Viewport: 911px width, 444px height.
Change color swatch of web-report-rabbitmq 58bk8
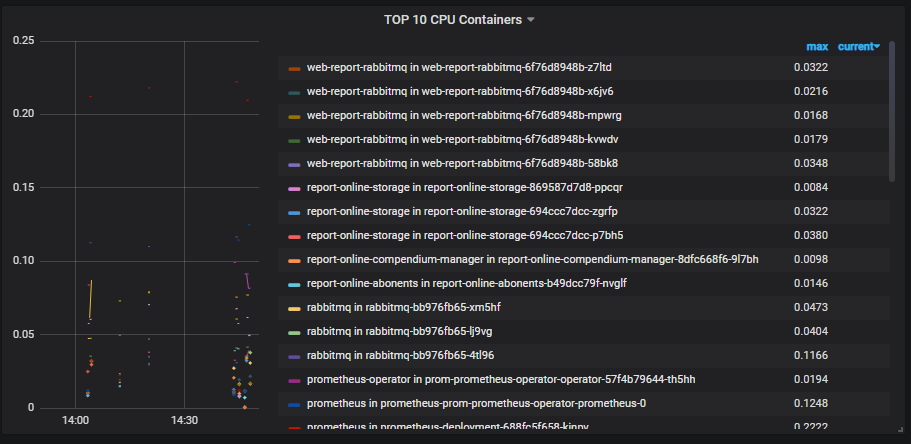click(294, 165)
